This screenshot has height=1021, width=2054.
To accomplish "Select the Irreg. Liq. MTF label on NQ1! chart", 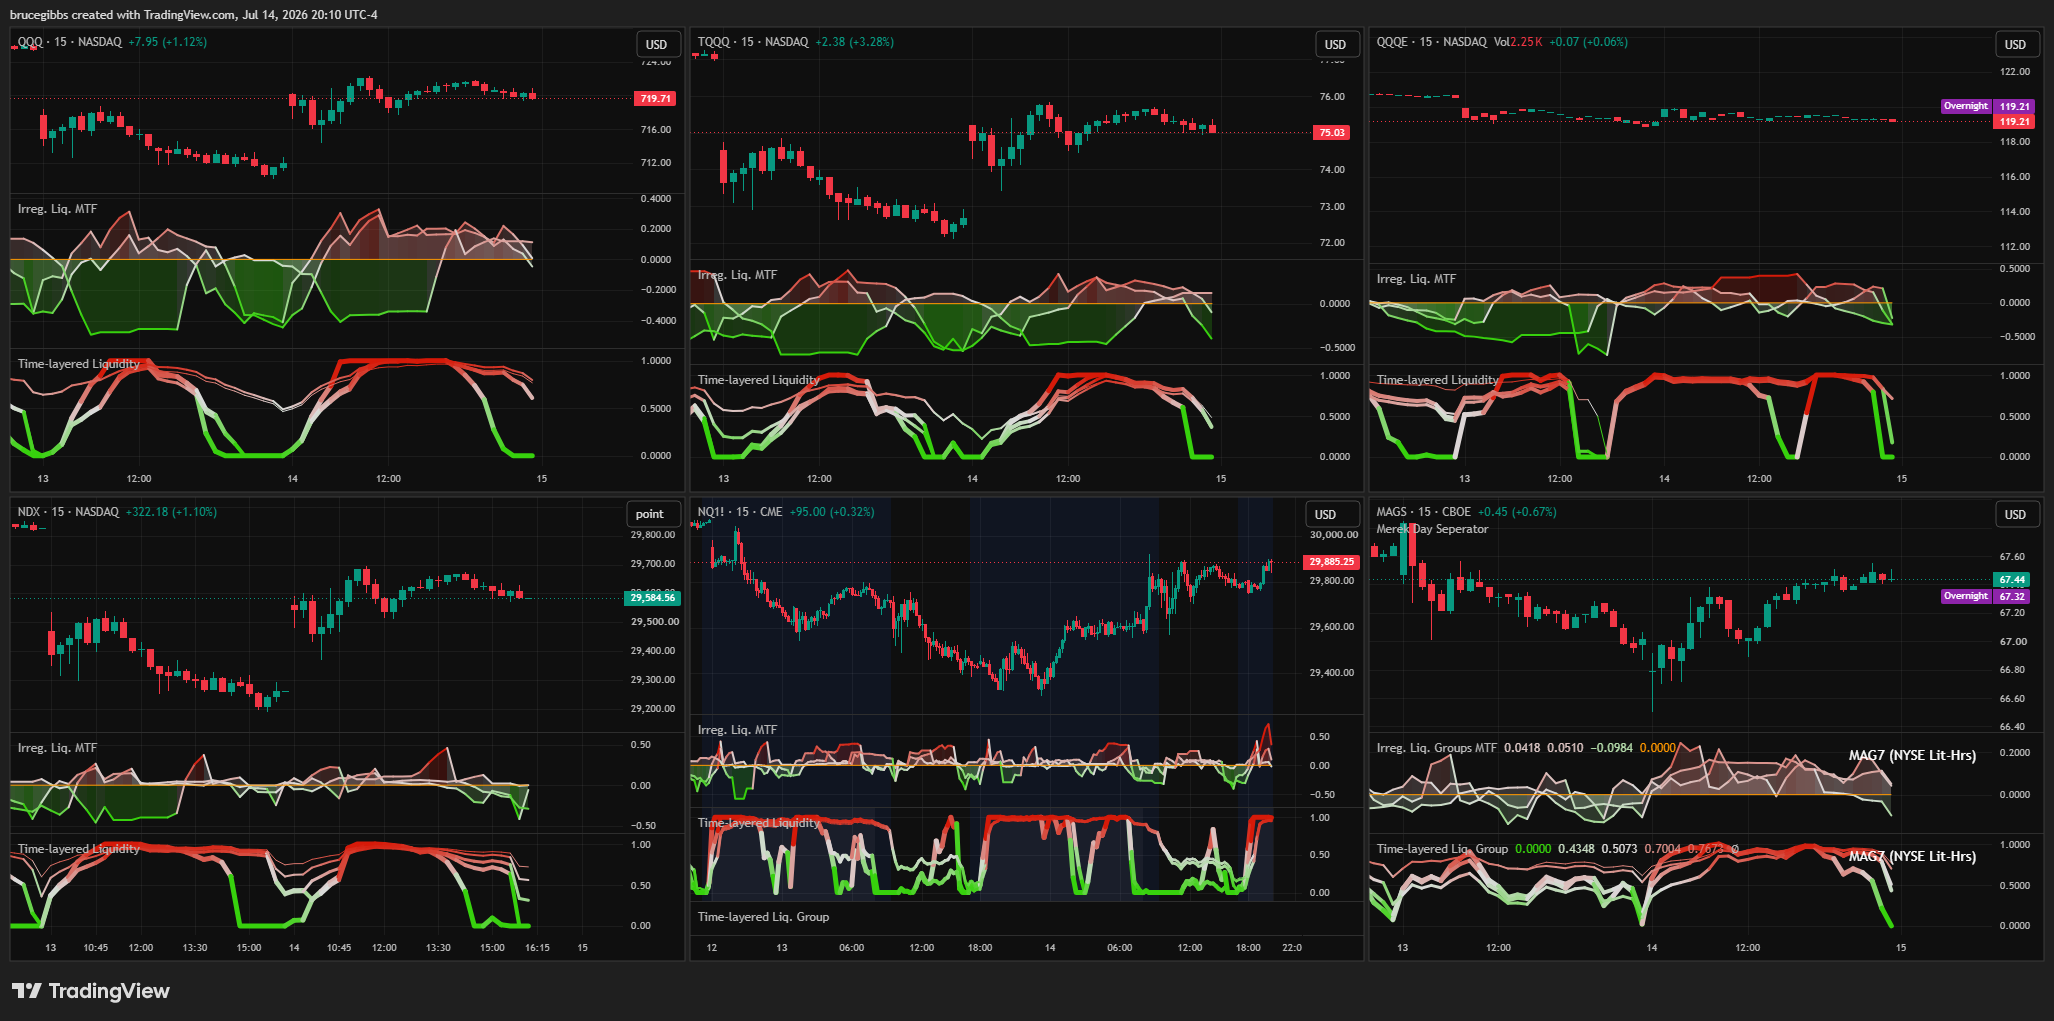I will [737, 730].
